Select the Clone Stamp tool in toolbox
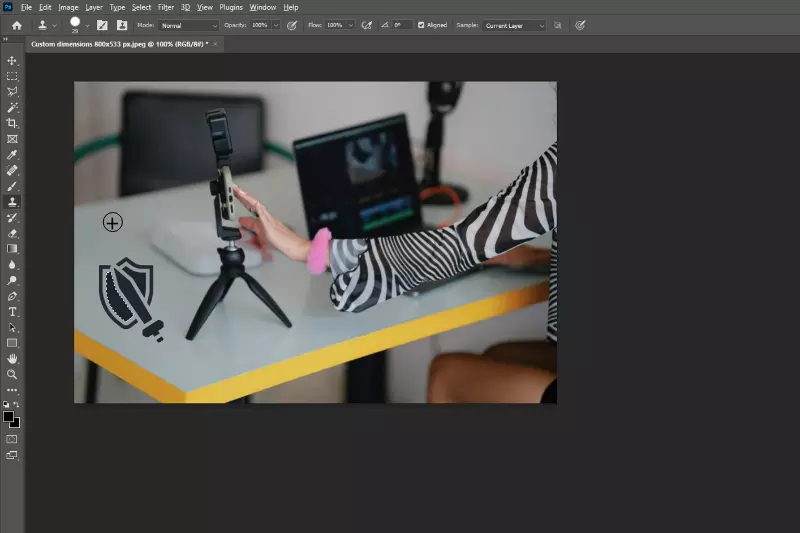The image size is (800, 533). (12, 202)
